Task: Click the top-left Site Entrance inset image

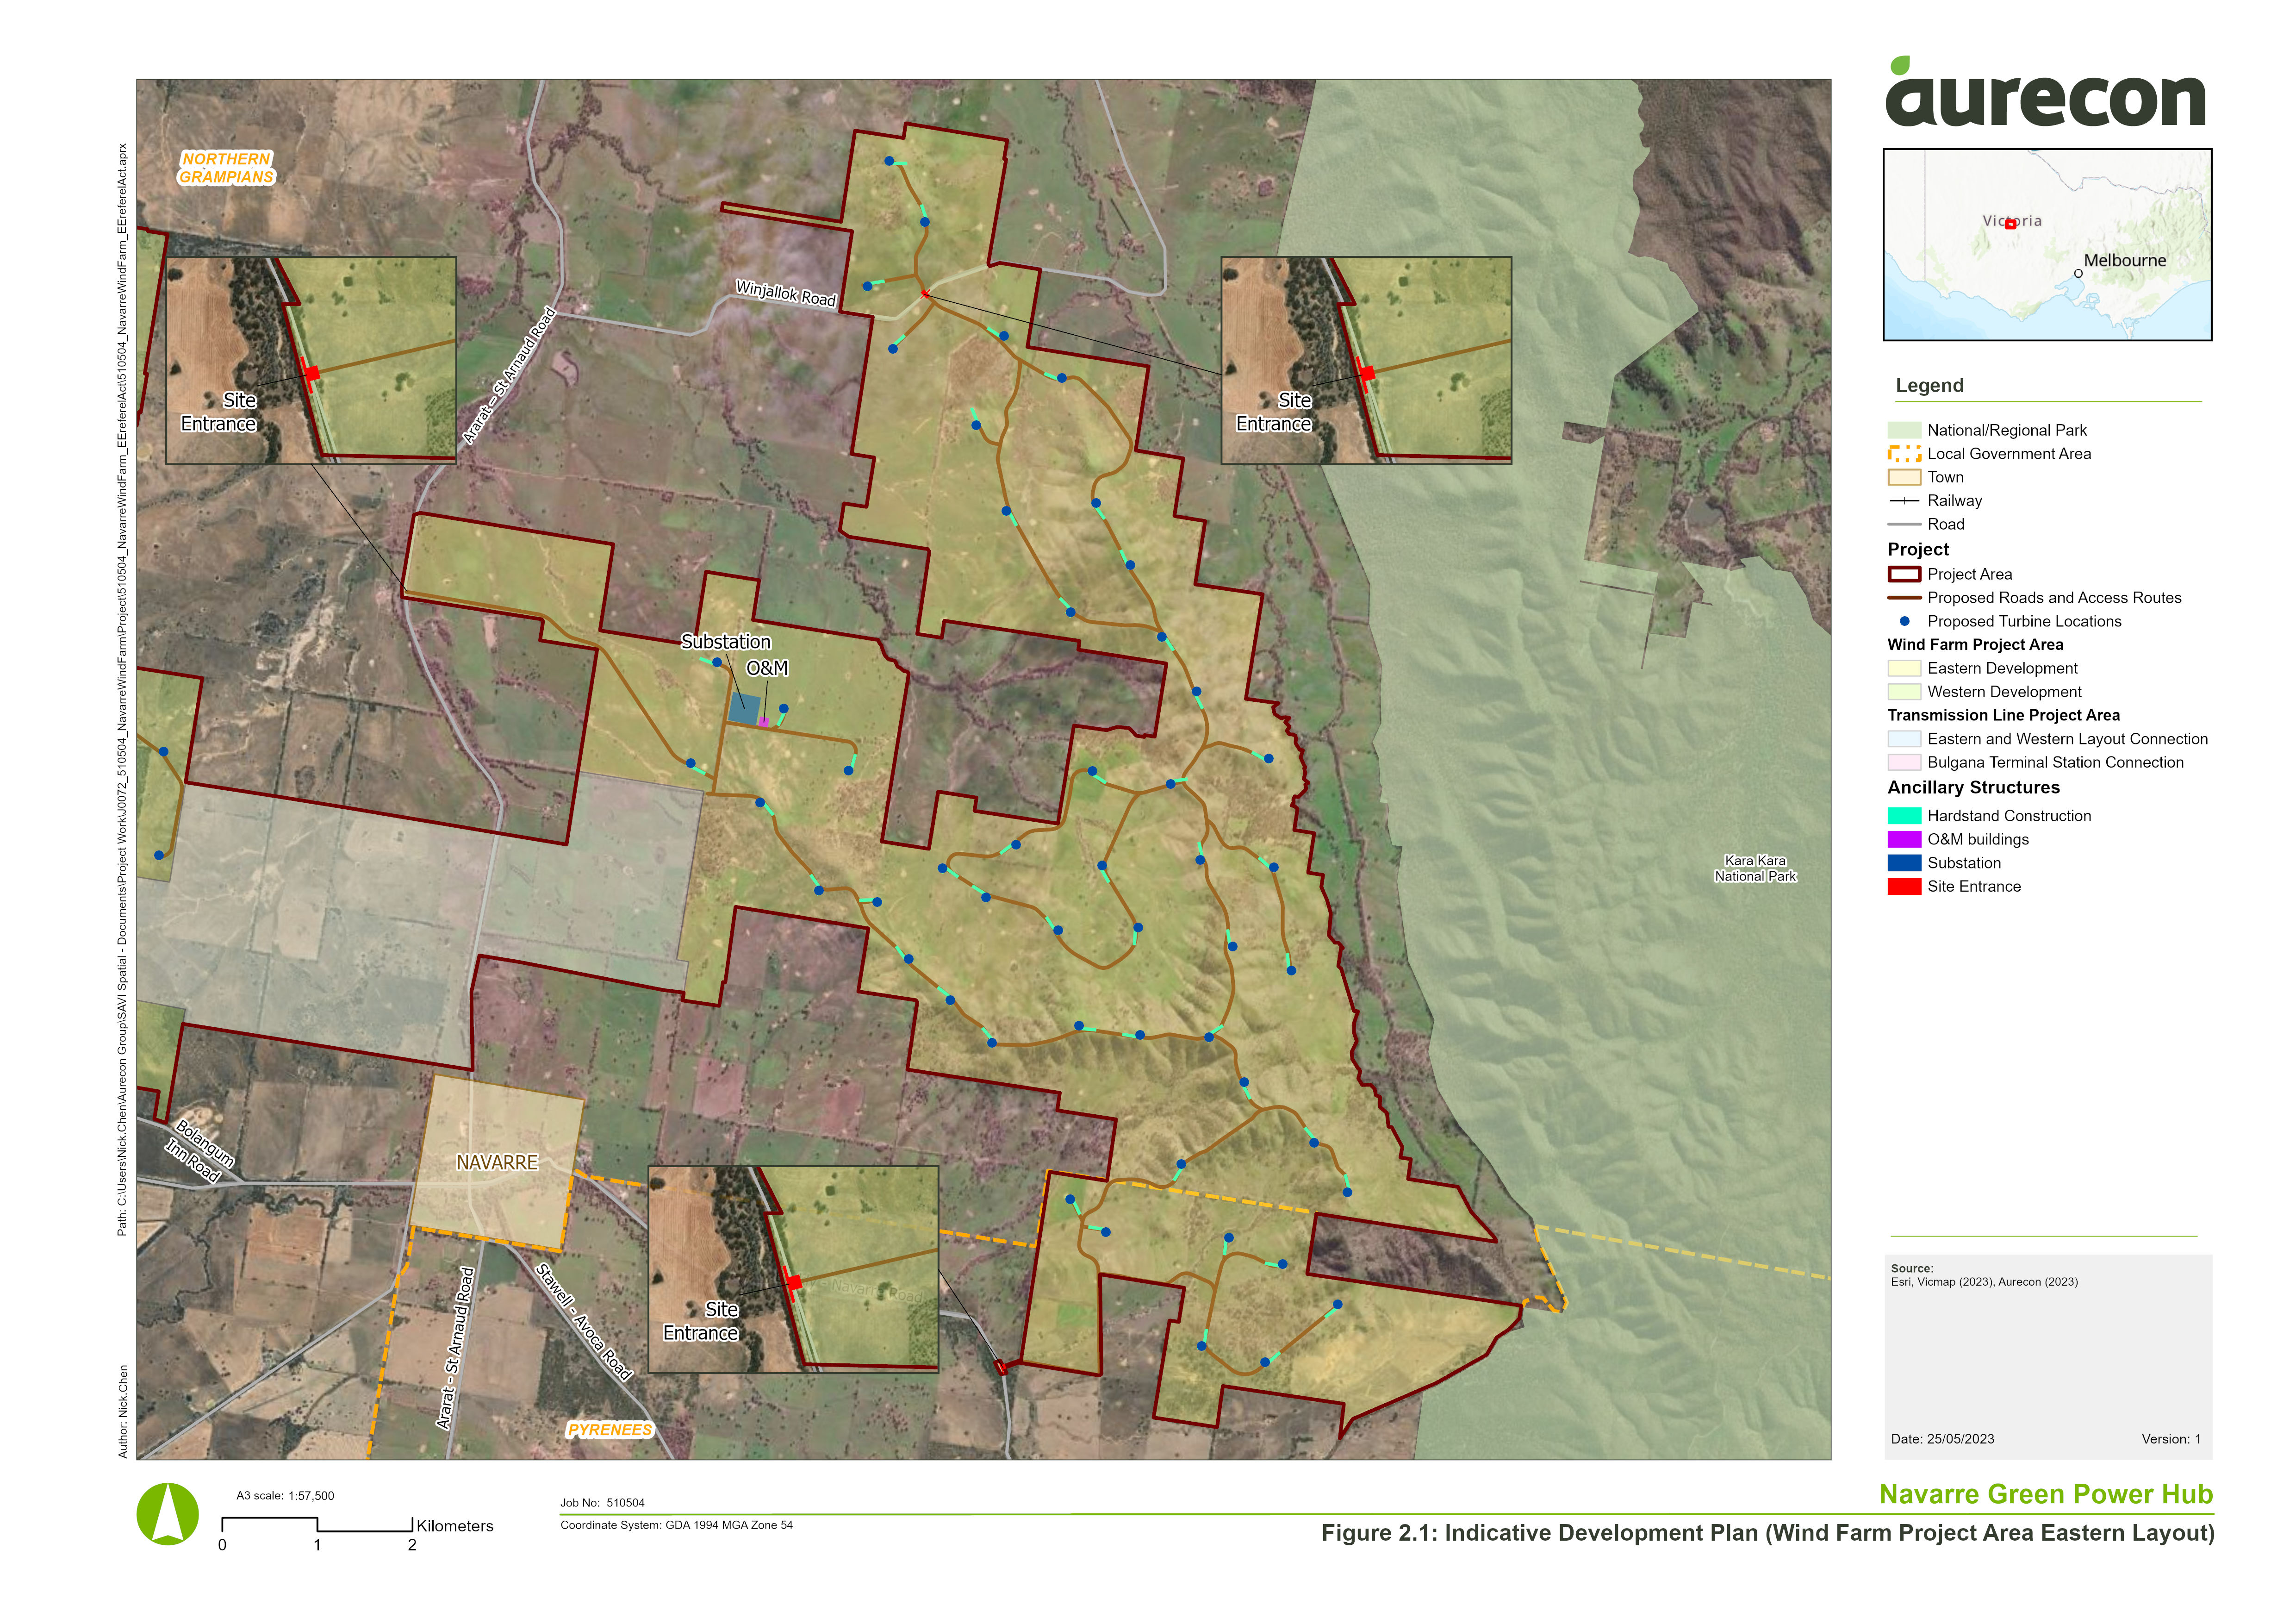Action: point(311,360)
